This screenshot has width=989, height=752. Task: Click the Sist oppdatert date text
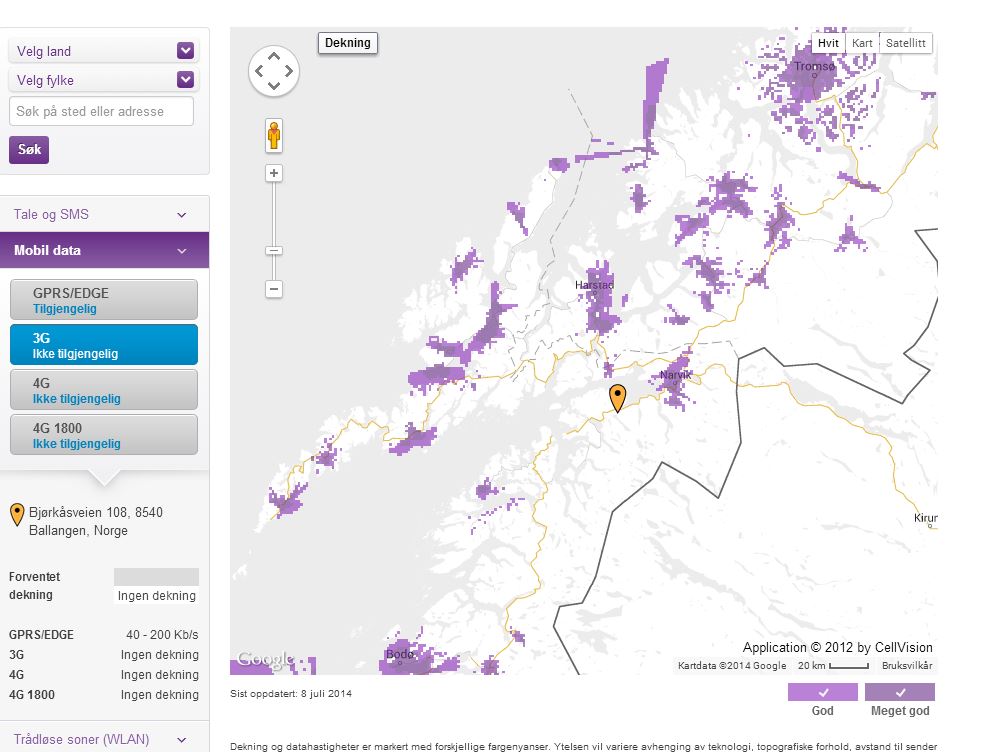pyautogui.click(x=291, y=693)
